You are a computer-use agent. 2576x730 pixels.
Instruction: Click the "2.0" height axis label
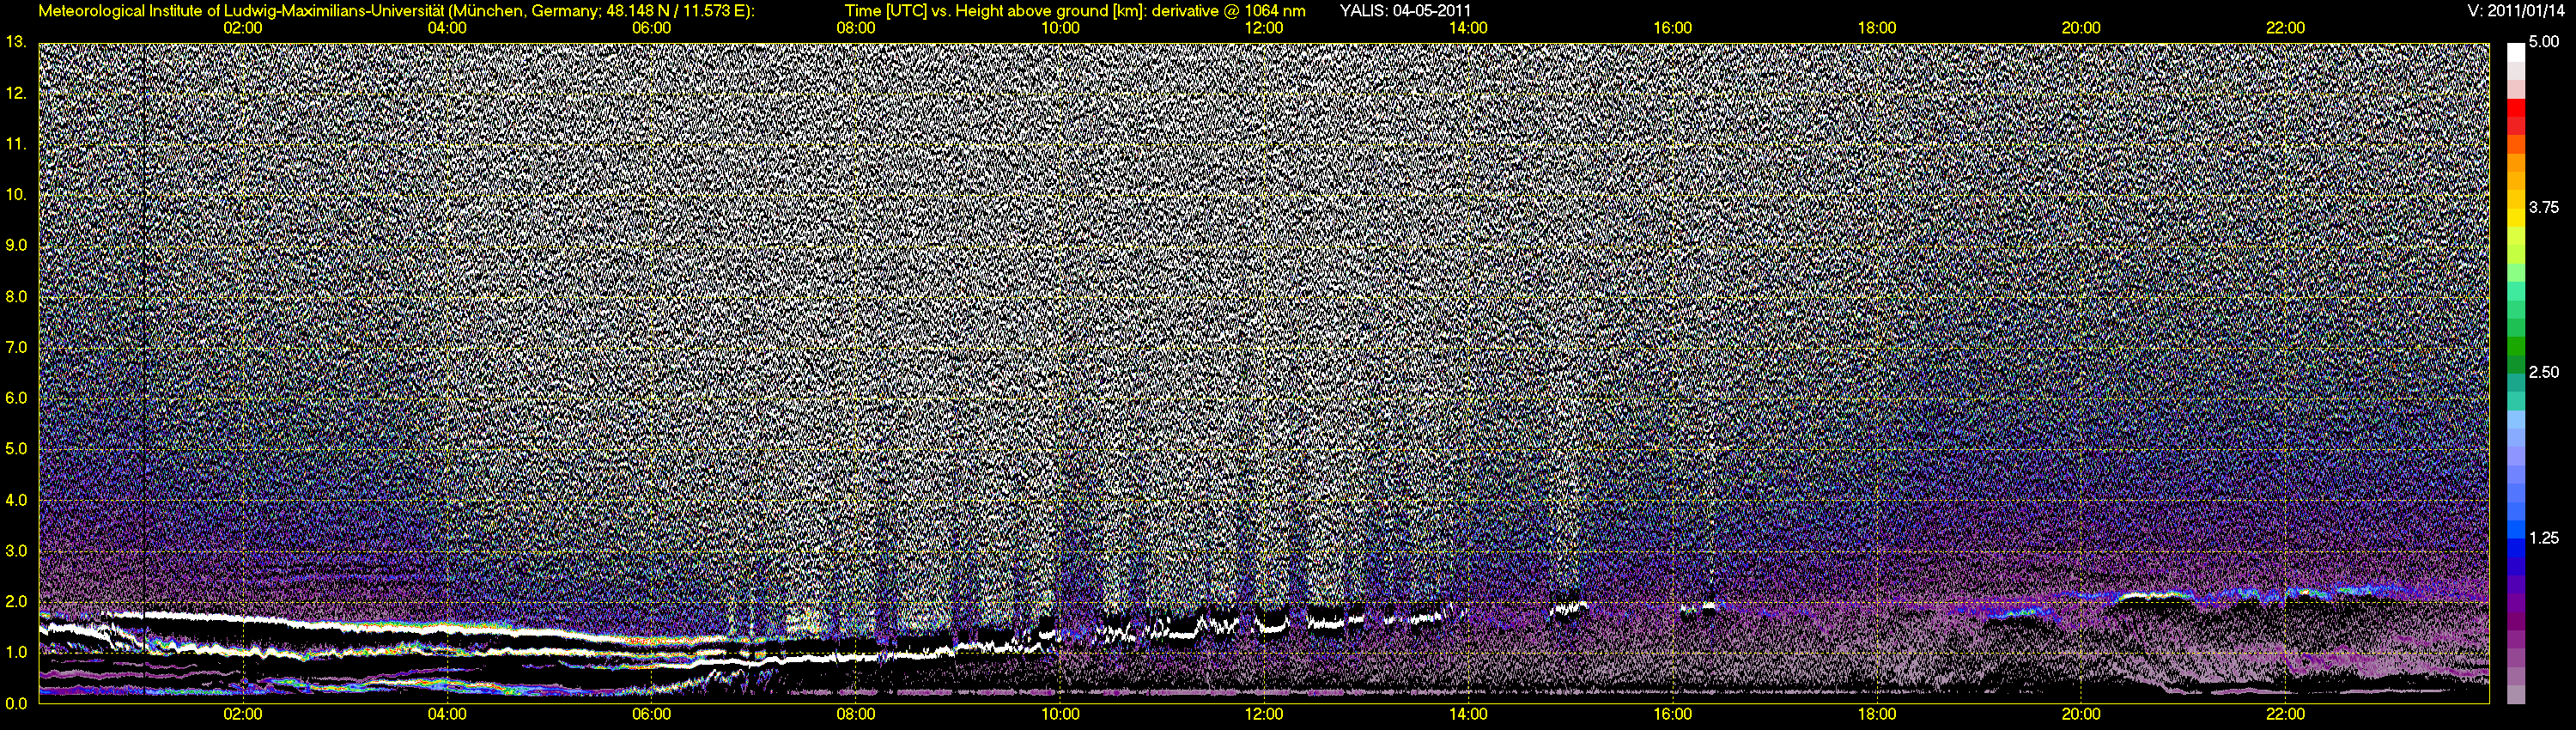tap(16, 601)
